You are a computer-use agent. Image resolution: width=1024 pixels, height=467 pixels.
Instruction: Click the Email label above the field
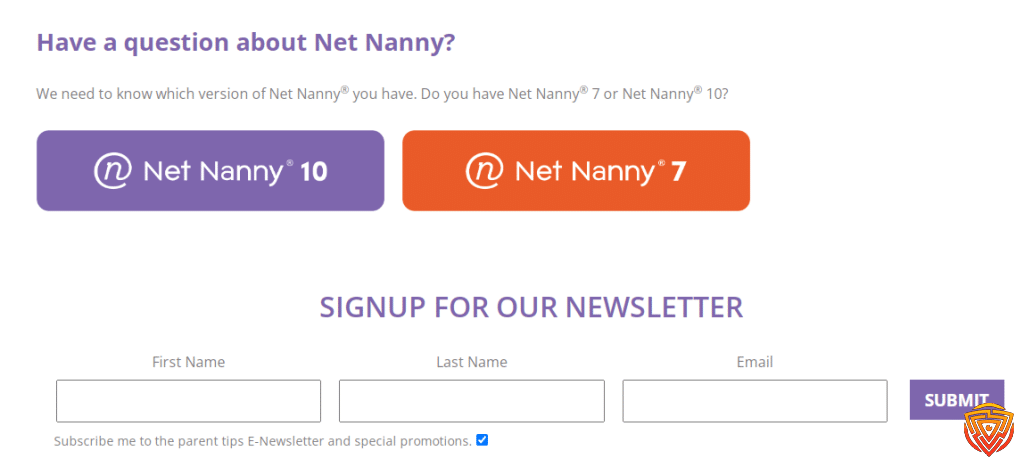(755, 362)
